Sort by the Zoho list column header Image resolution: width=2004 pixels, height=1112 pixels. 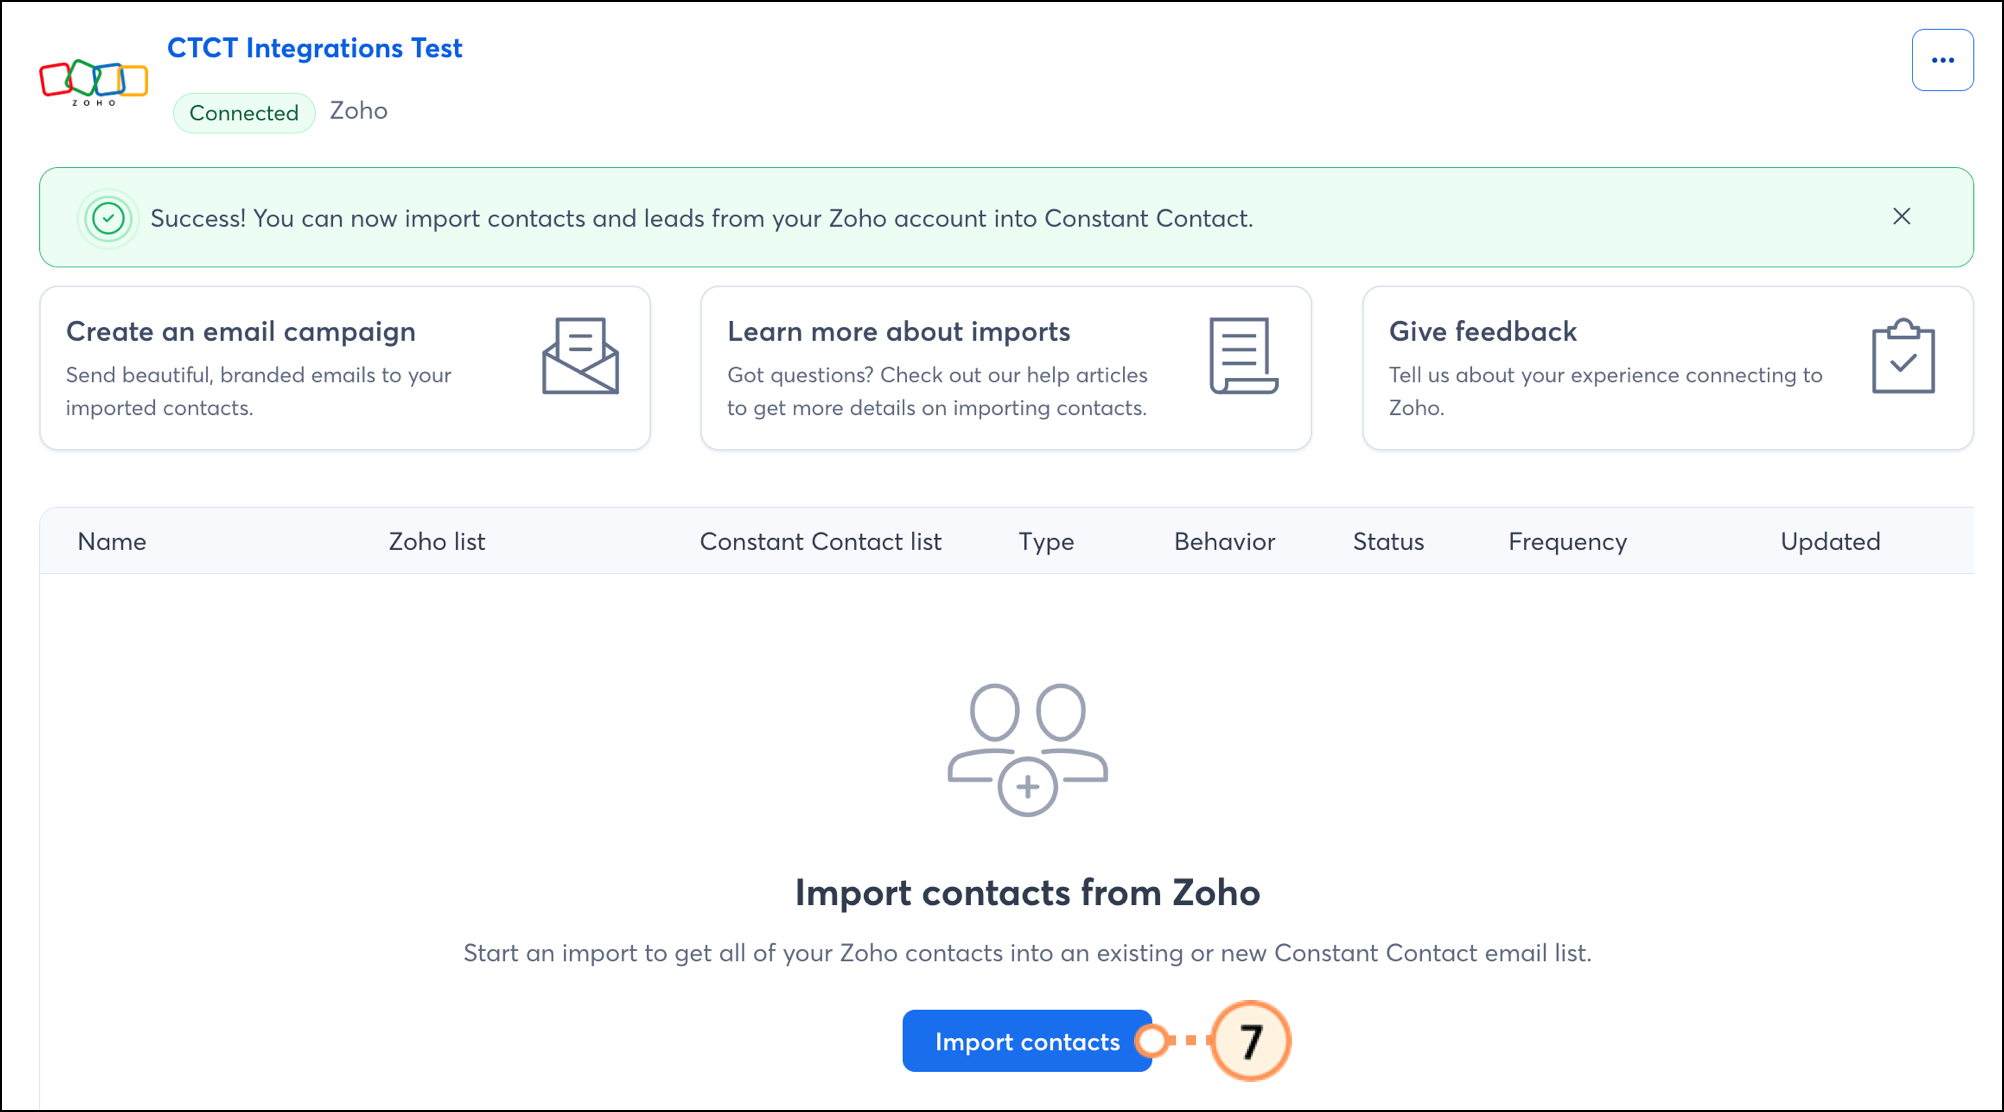tap(436, 541)
